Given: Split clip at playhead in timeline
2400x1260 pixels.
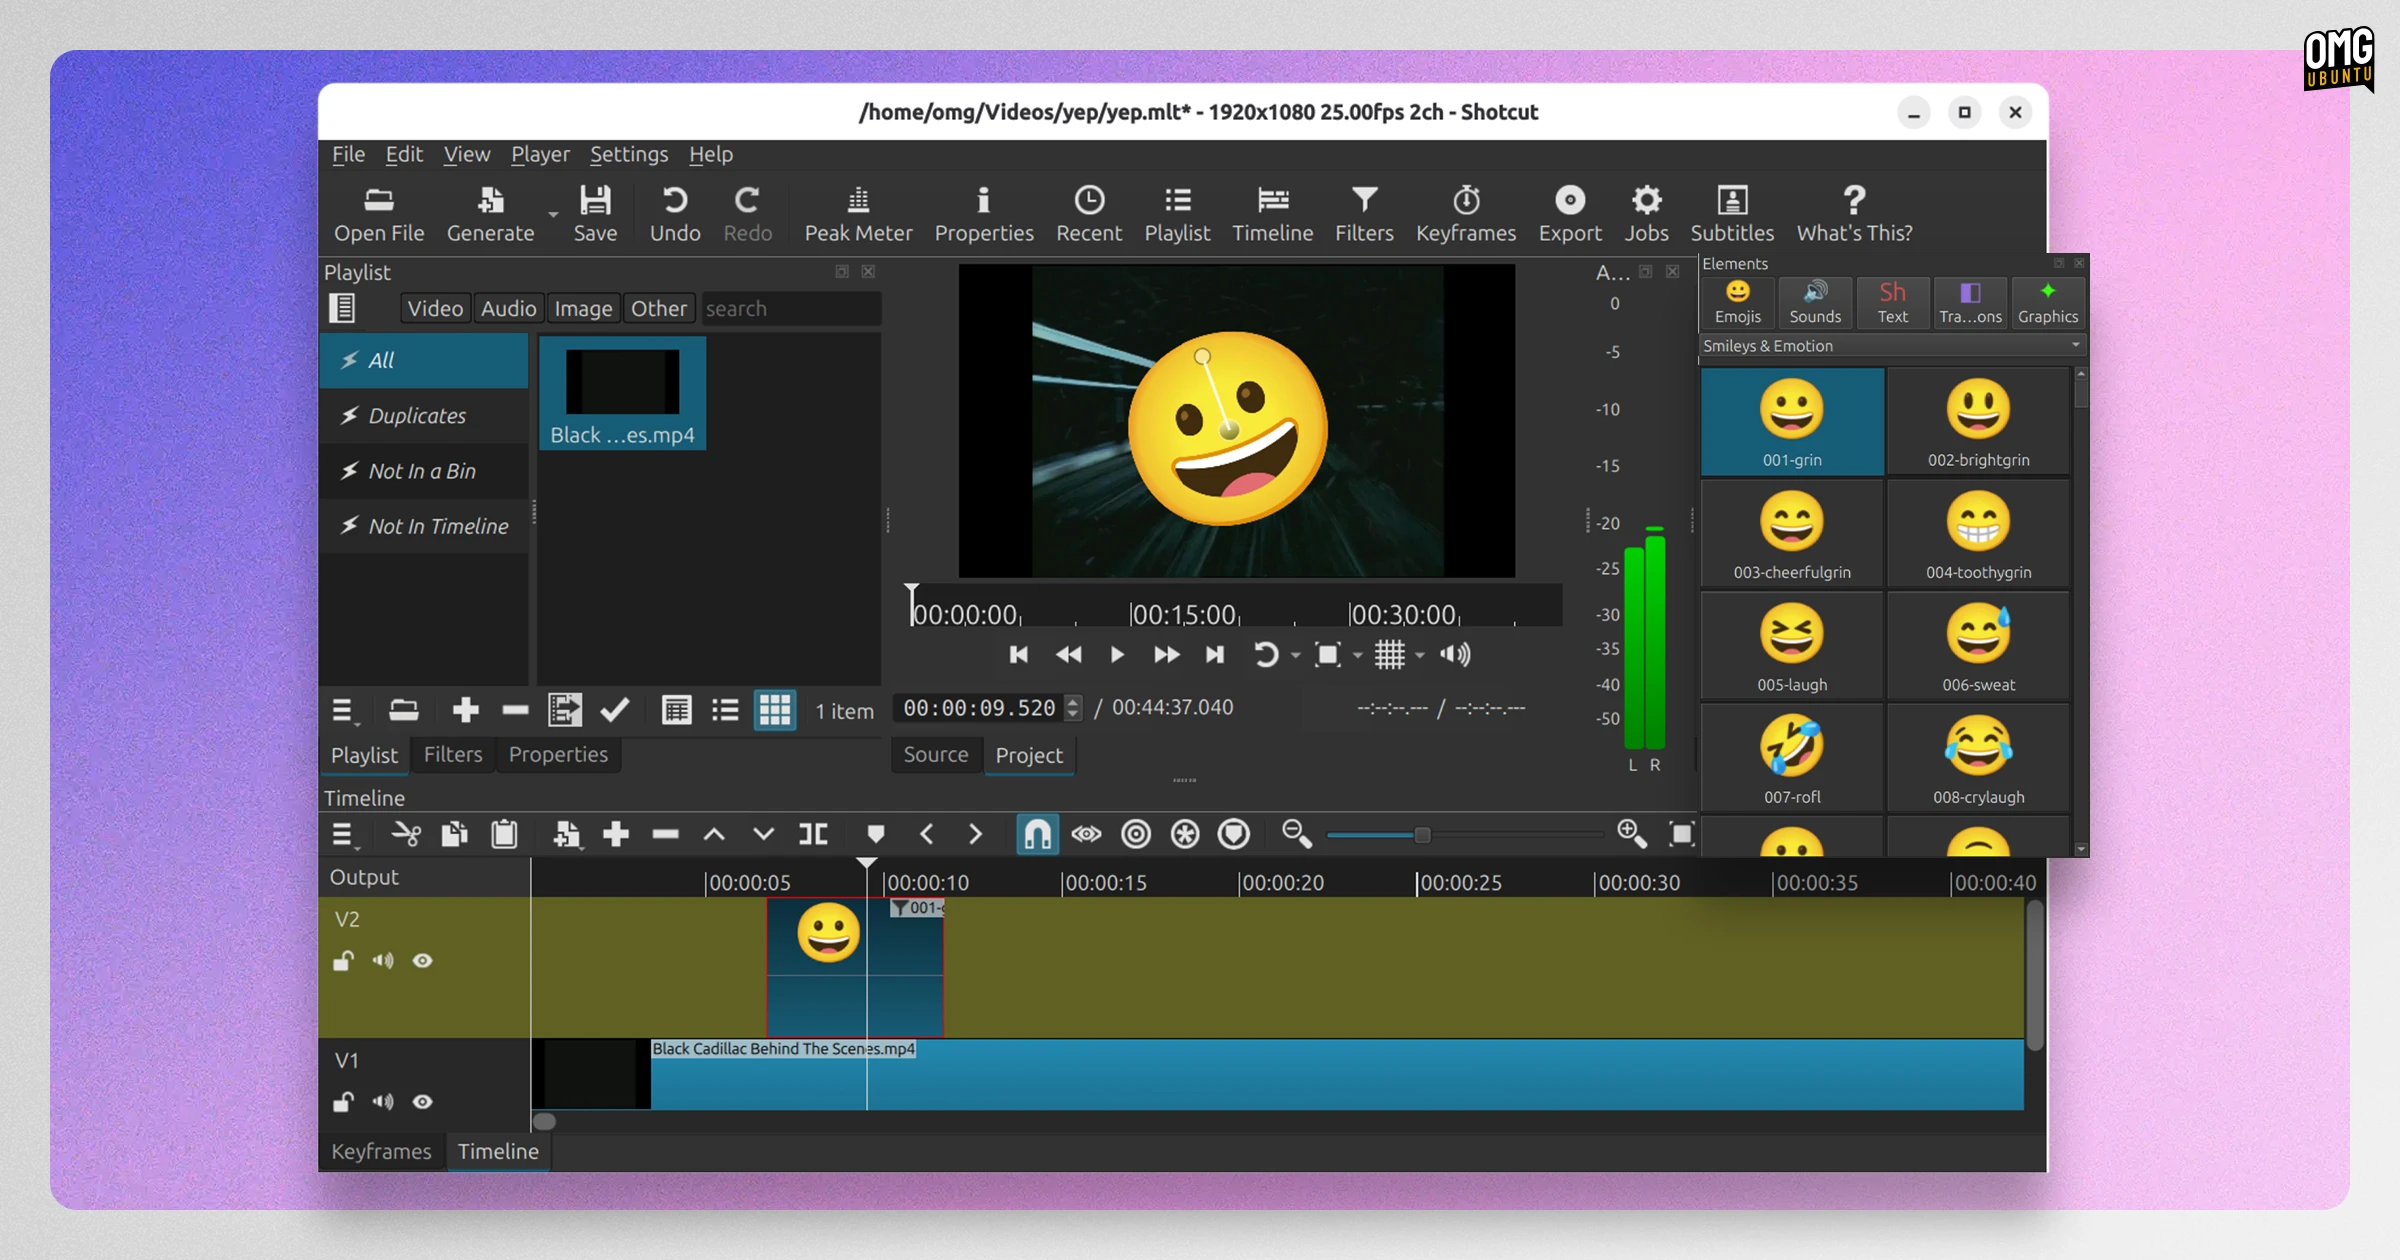Looking at the screenshot, I should pyautogui.click(x=813, y=834).
